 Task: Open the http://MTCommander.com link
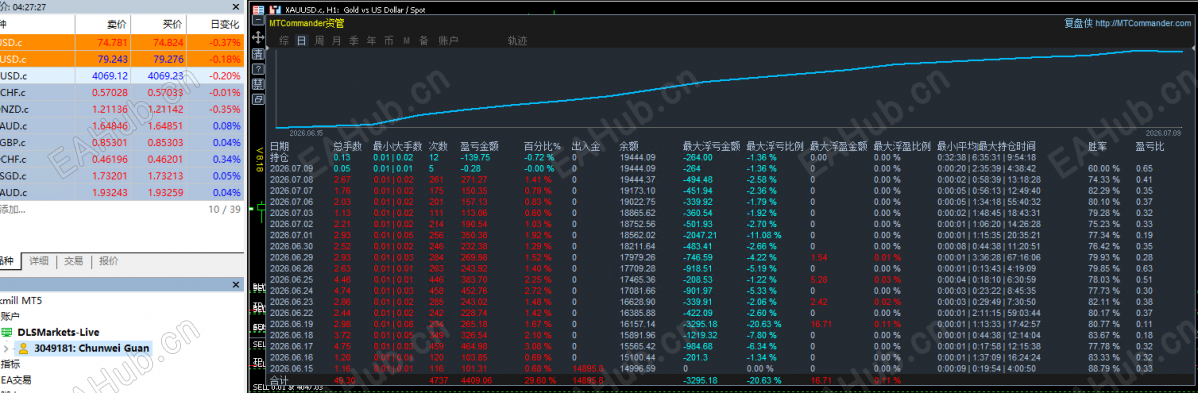[x=1143, y=23]
